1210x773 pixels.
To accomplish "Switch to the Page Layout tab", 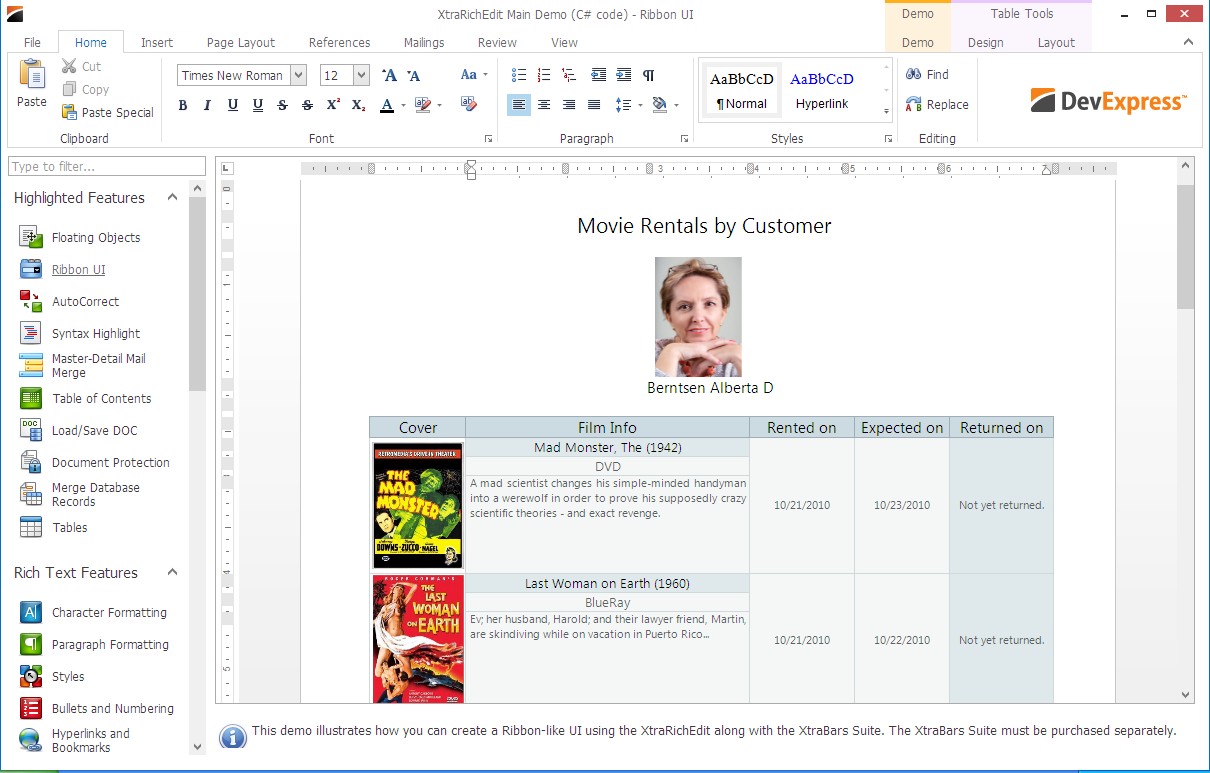I will [241, 42].
